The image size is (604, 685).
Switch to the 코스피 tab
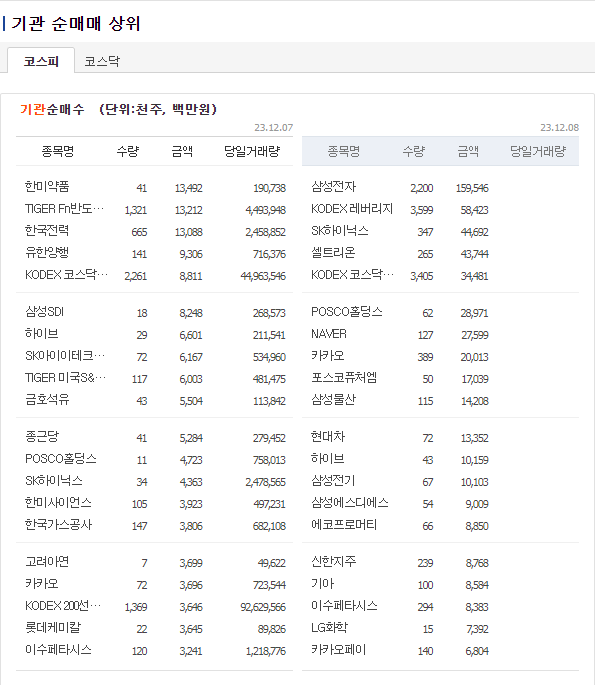coord(41,61)
